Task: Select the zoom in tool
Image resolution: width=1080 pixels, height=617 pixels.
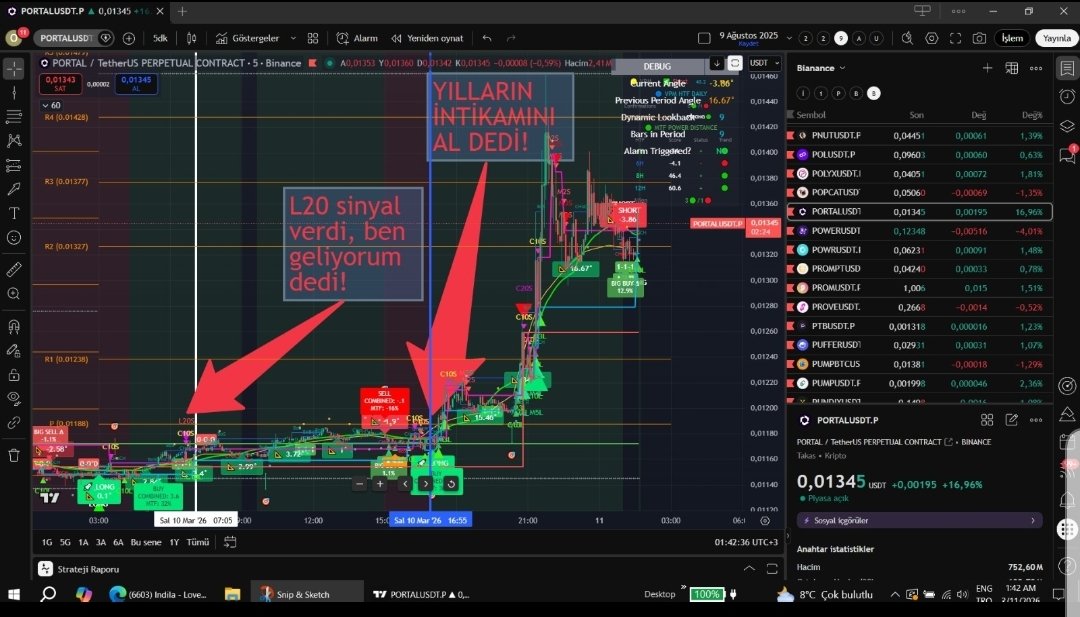Action: coord(14,294)
